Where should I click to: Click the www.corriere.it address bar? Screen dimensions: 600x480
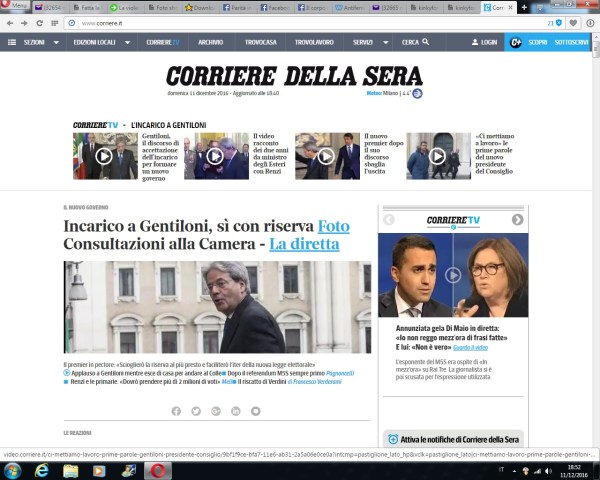pyautogui.click(x=306, y=23)
